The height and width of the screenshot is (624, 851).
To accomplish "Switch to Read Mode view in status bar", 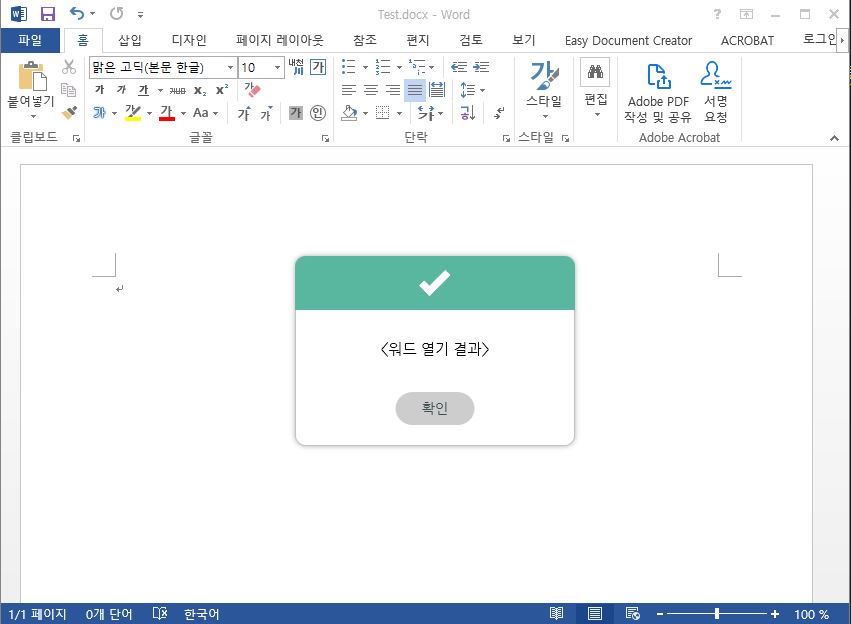I will click(557, 613).
